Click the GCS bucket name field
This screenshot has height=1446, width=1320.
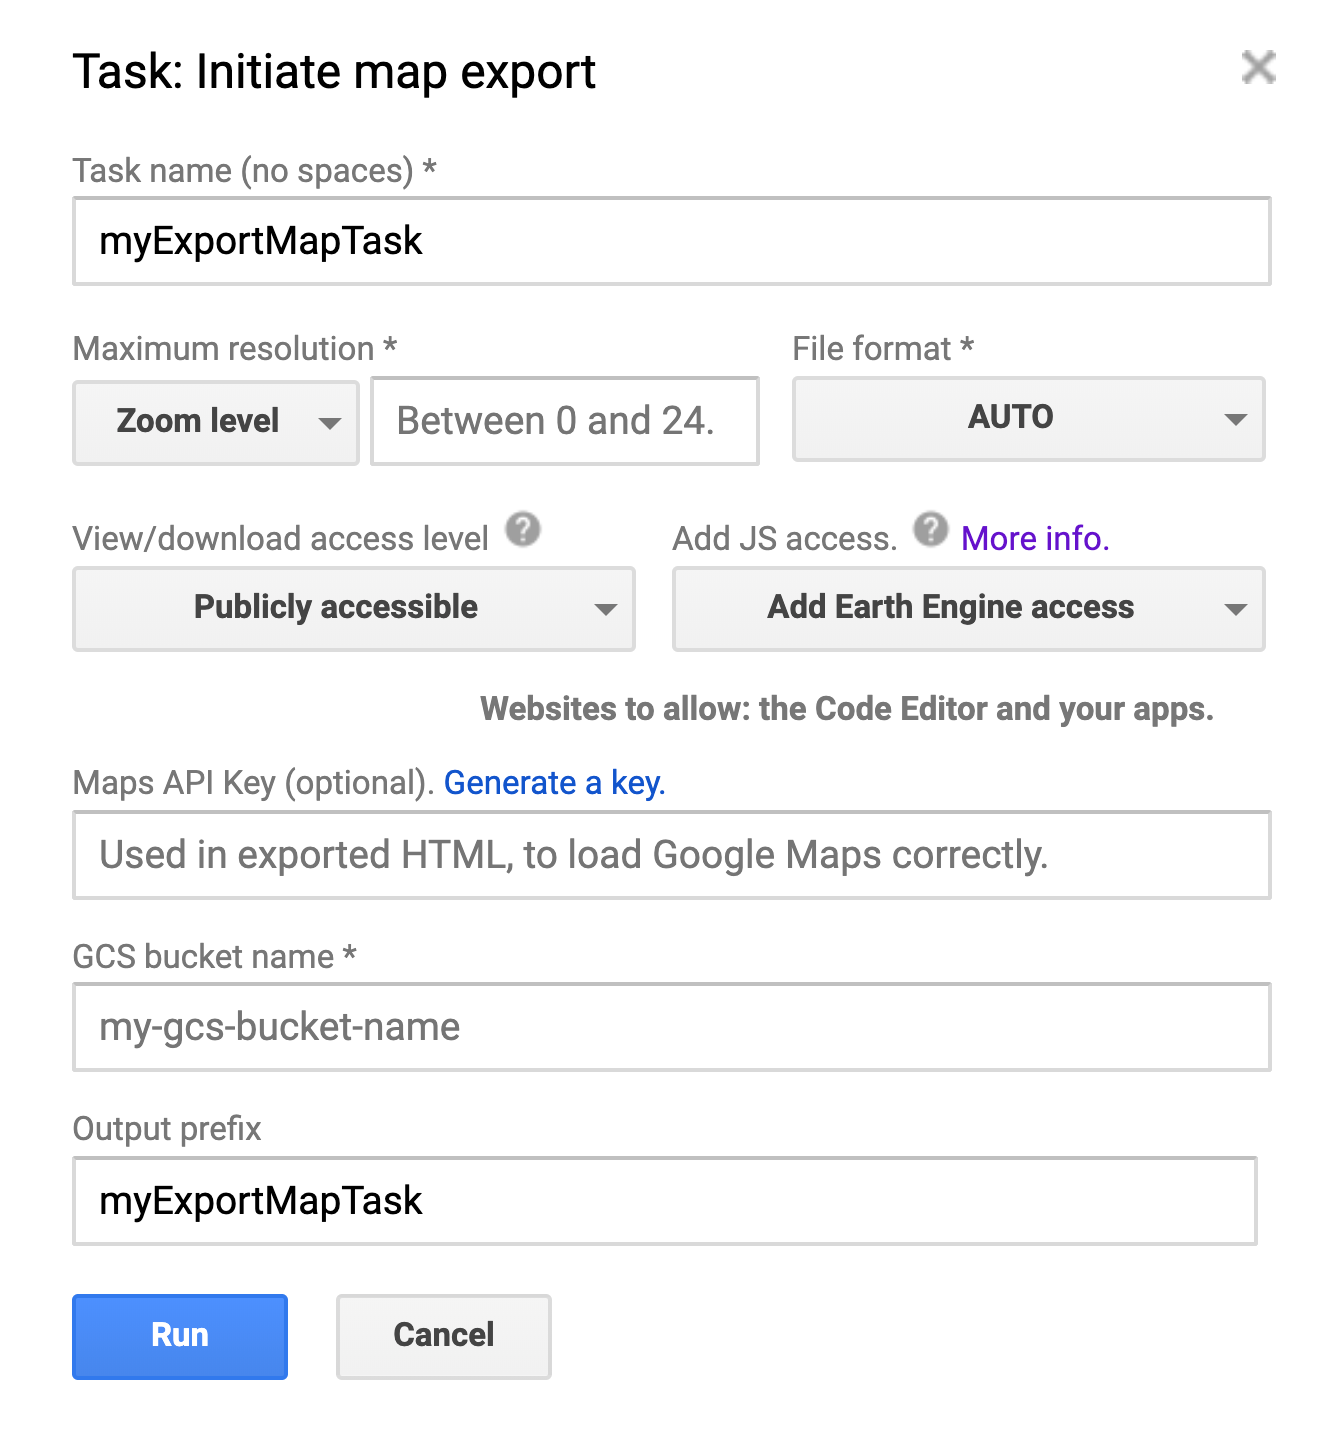[670, 1027]
